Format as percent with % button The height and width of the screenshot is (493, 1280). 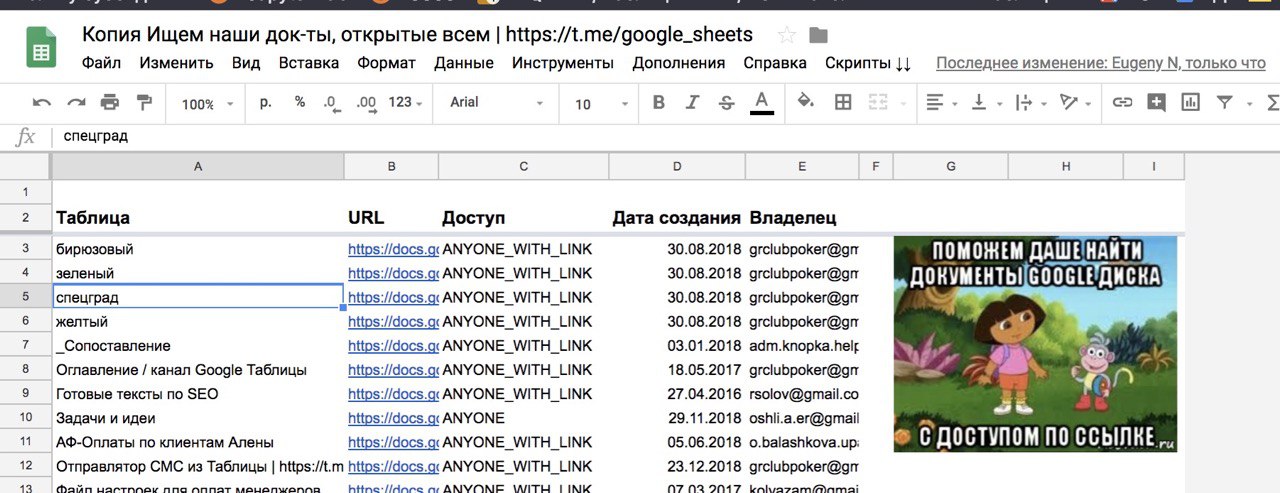point(300,102)
